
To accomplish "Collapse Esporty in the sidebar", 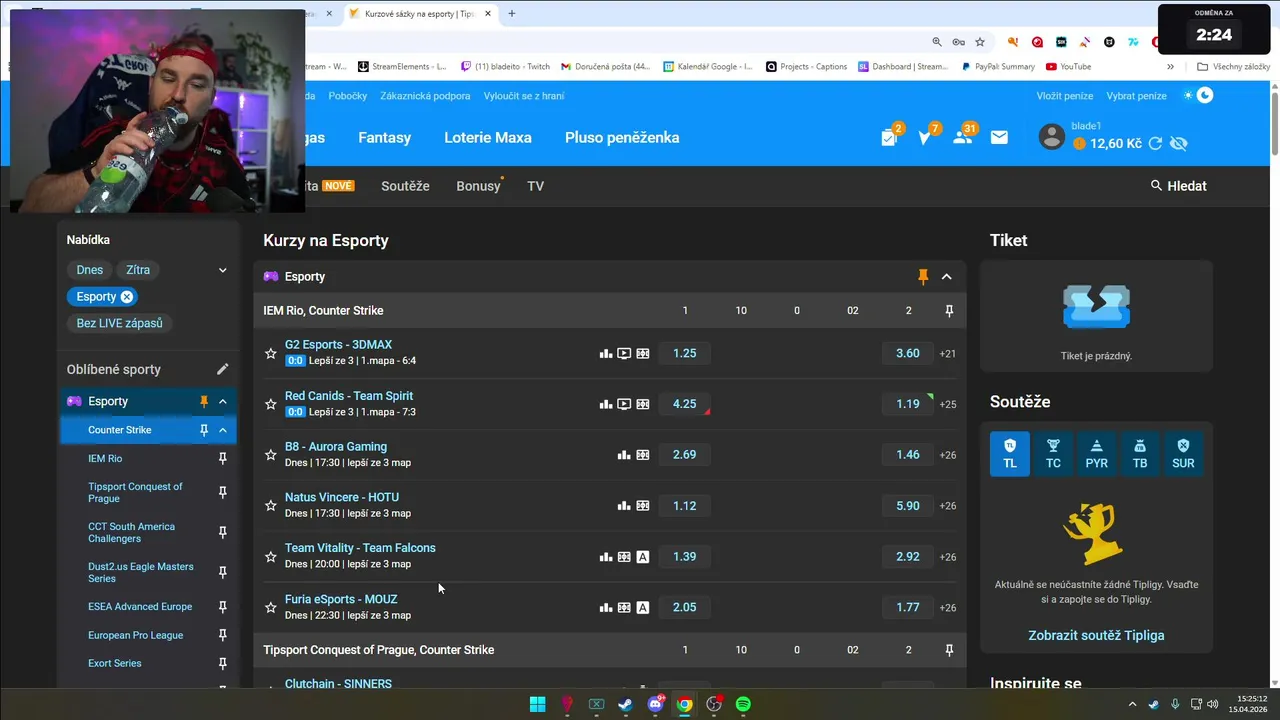I will pos(223,402).
